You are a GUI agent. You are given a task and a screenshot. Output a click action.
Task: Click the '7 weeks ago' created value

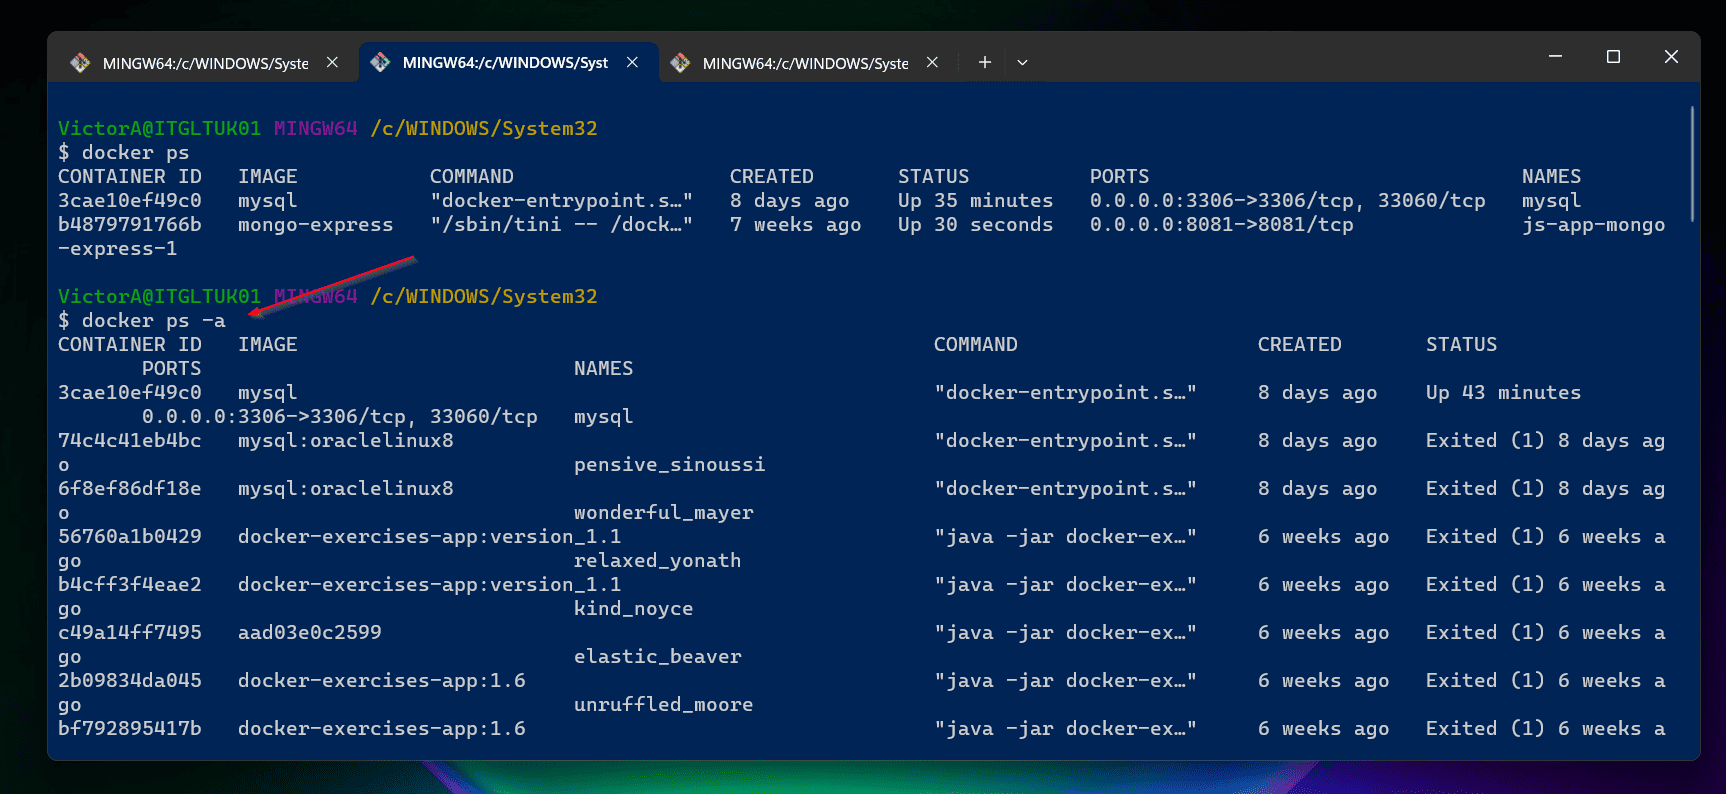tap(796, 225)
